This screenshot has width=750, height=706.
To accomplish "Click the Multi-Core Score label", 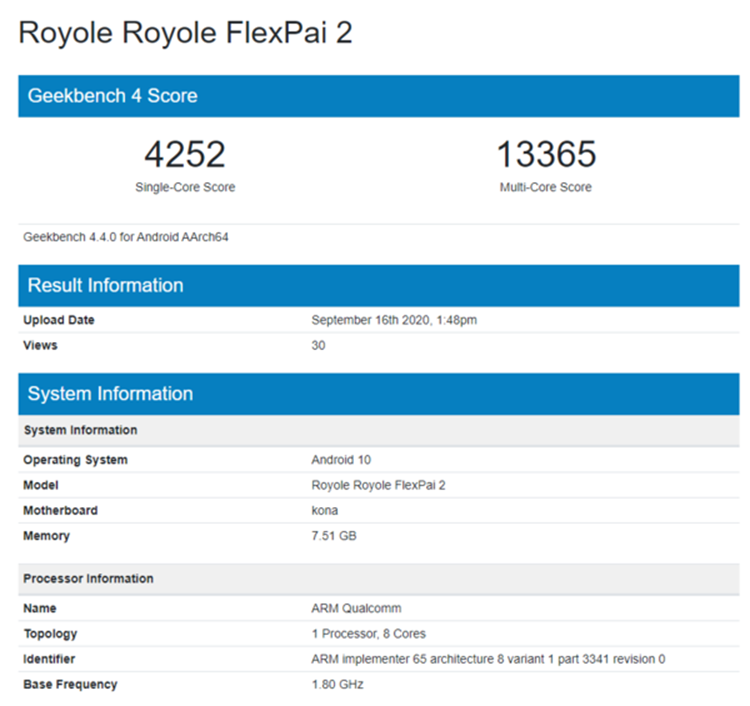I will [x=546, y=187].
